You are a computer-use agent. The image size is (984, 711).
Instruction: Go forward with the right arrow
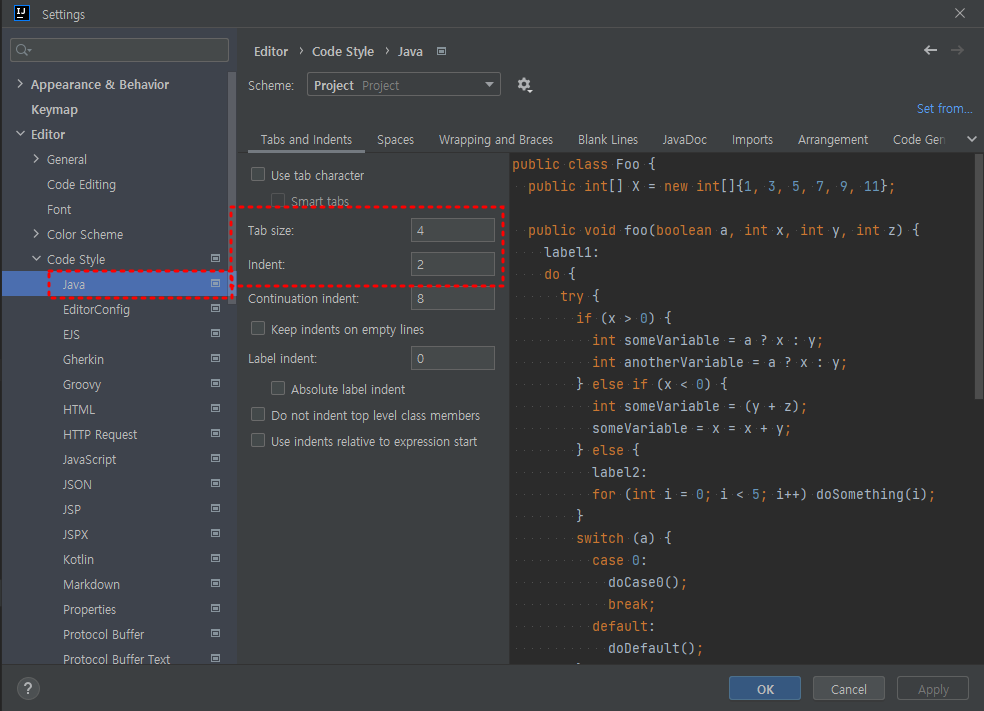click(957, 50)
